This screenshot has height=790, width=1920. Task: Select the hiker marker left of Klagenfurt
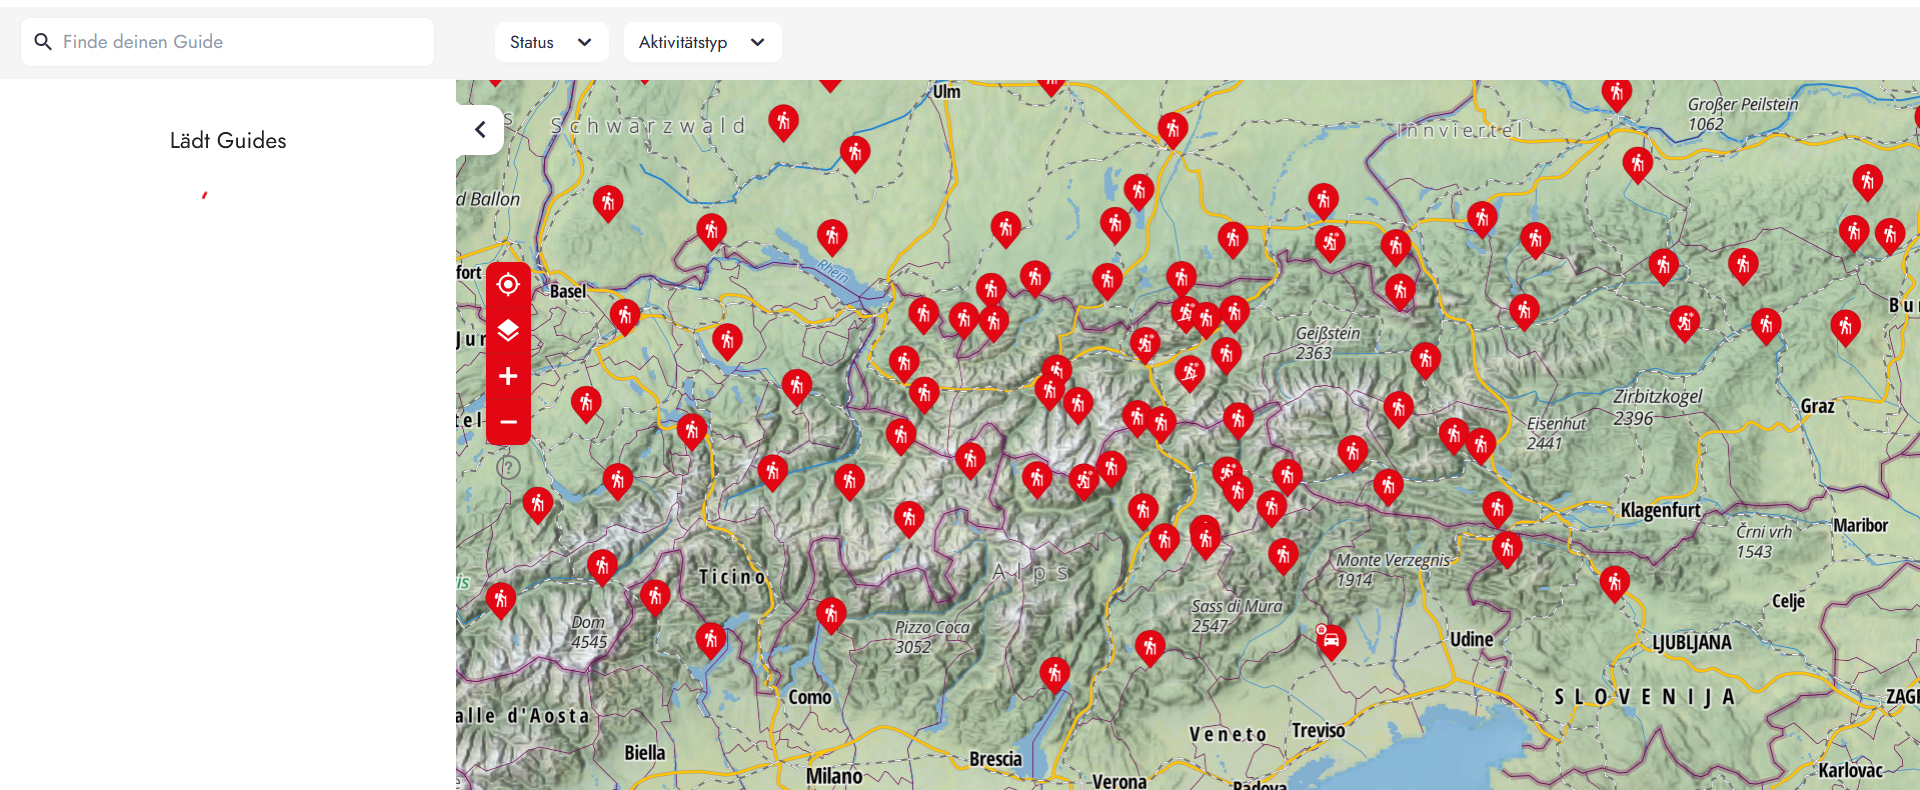tap(1497, 509)
